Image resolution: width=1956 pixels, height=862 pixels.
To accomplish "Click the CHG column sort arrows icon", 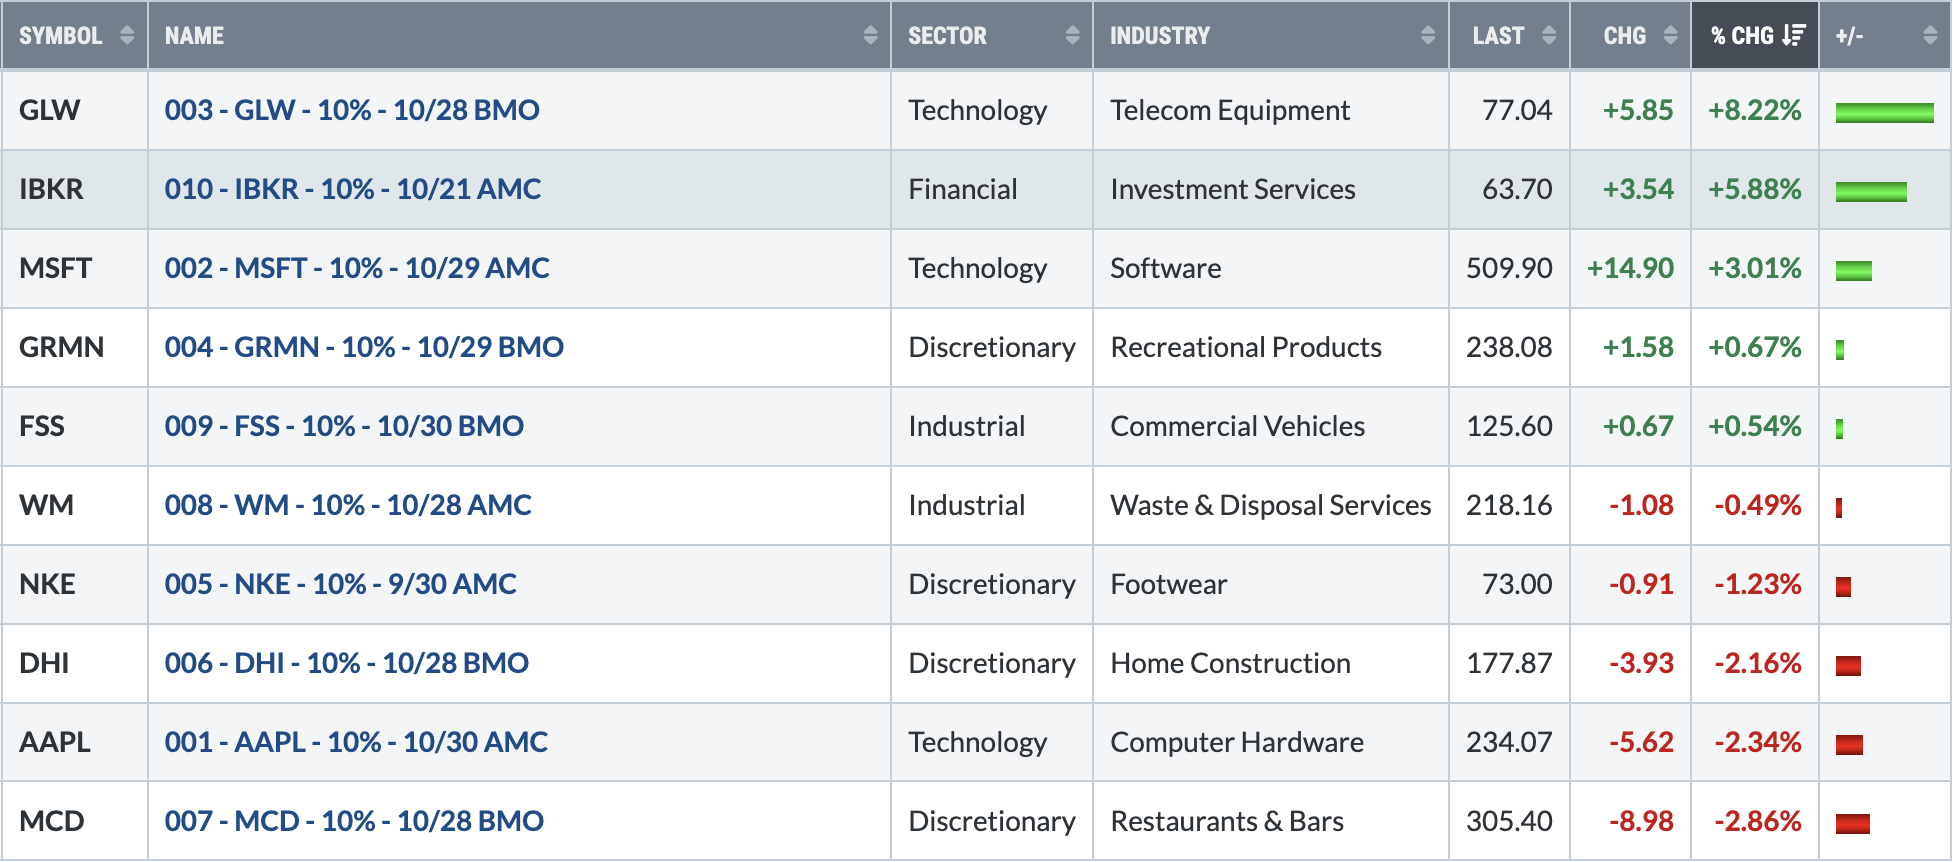I will point(1671,35).
